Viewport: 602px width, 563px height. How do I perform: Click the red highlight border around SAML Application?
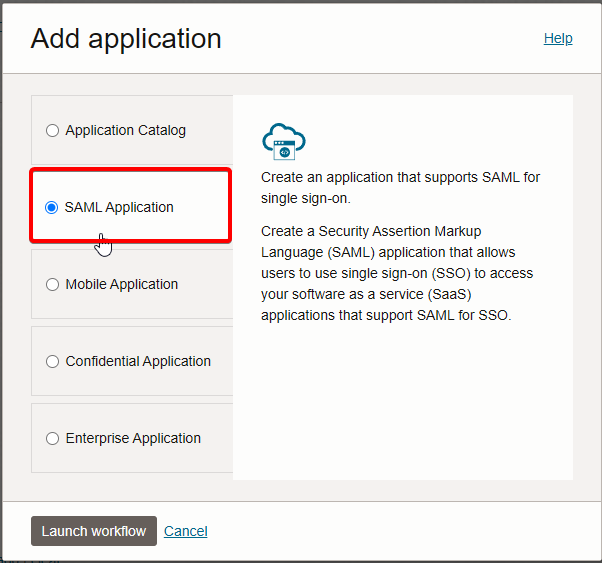pos(131,170)
